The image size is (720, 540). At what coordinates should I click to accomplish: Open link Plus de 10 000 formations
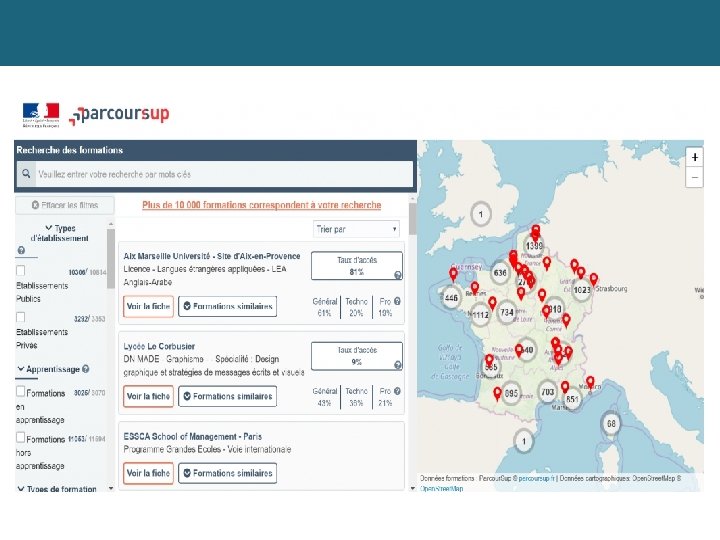click(261, 205)
